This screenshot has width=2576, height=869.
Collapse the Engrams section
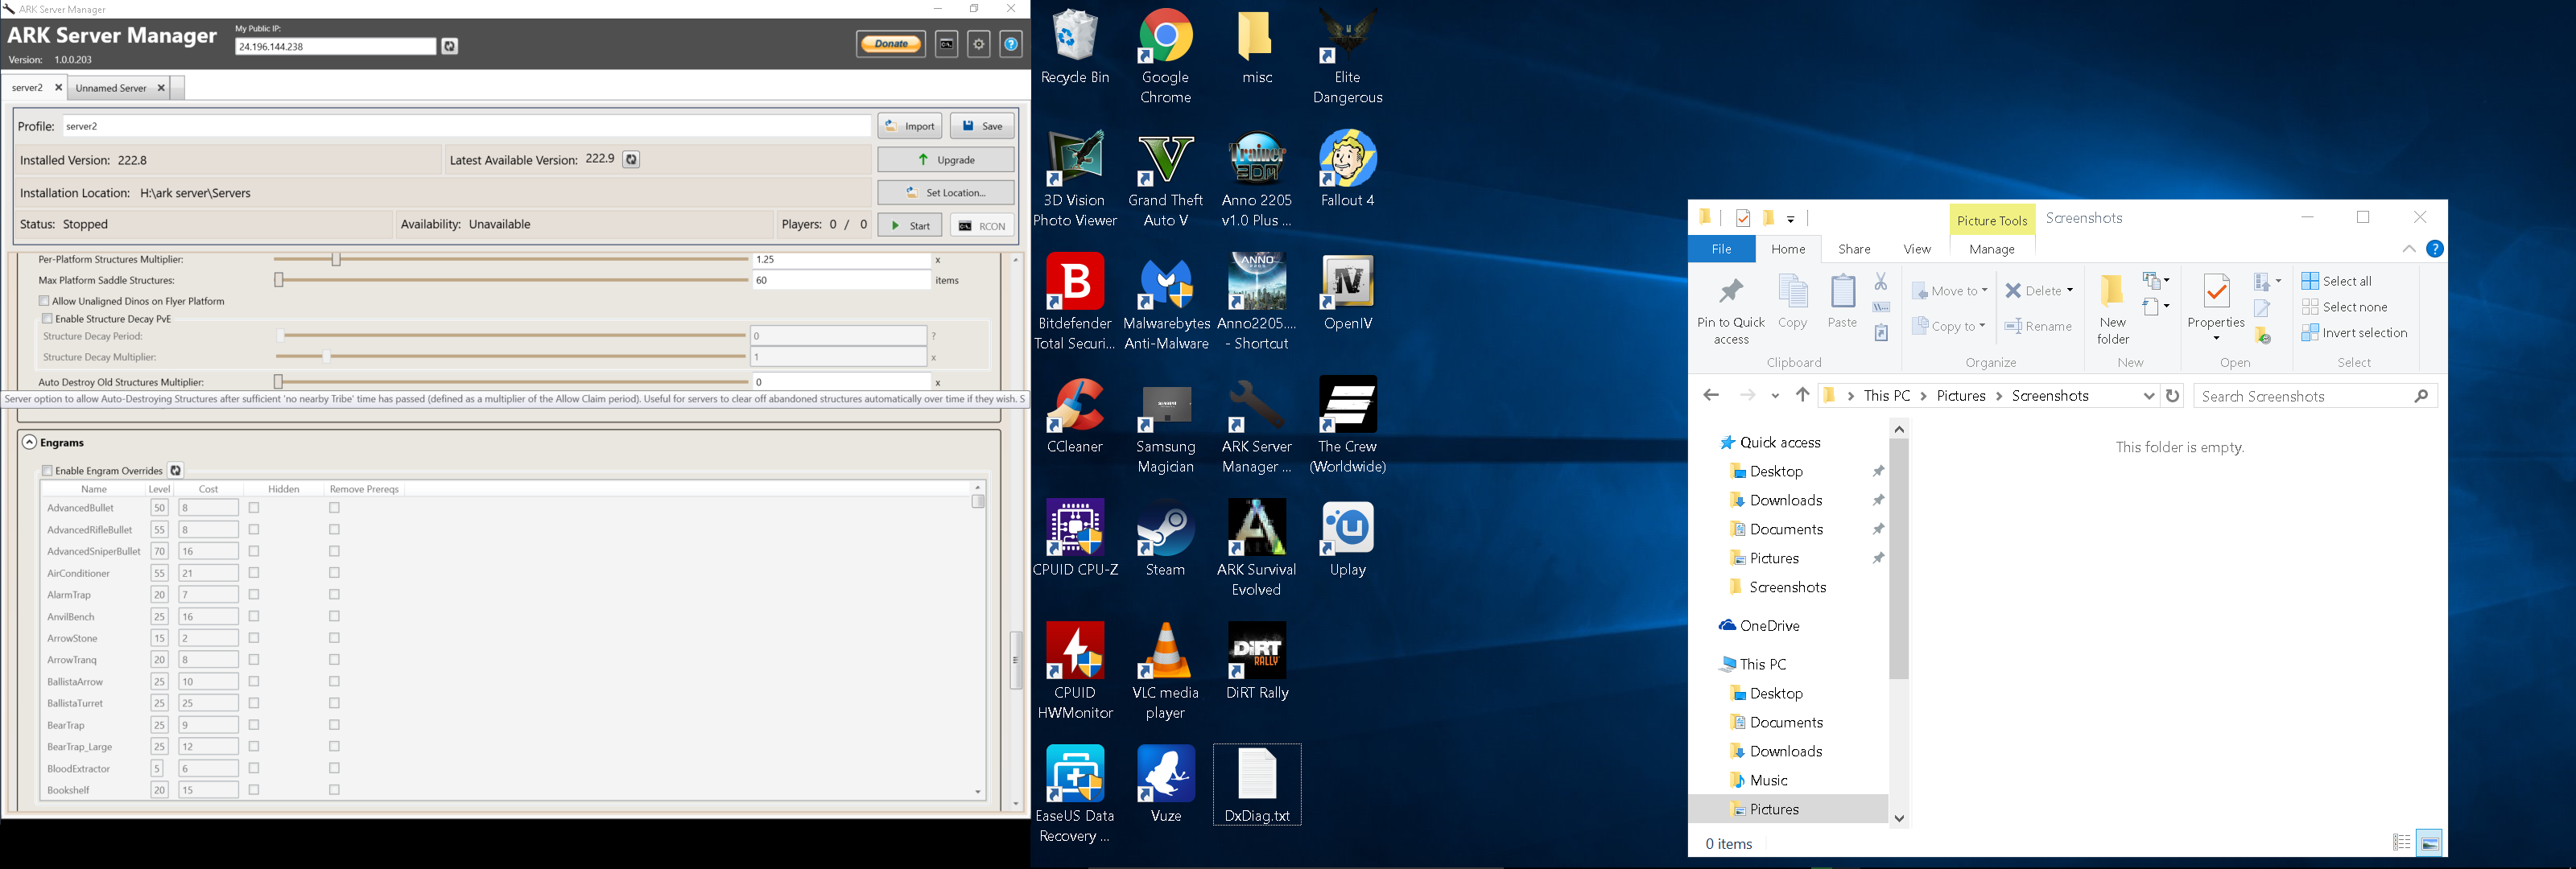tap(29, 442)
